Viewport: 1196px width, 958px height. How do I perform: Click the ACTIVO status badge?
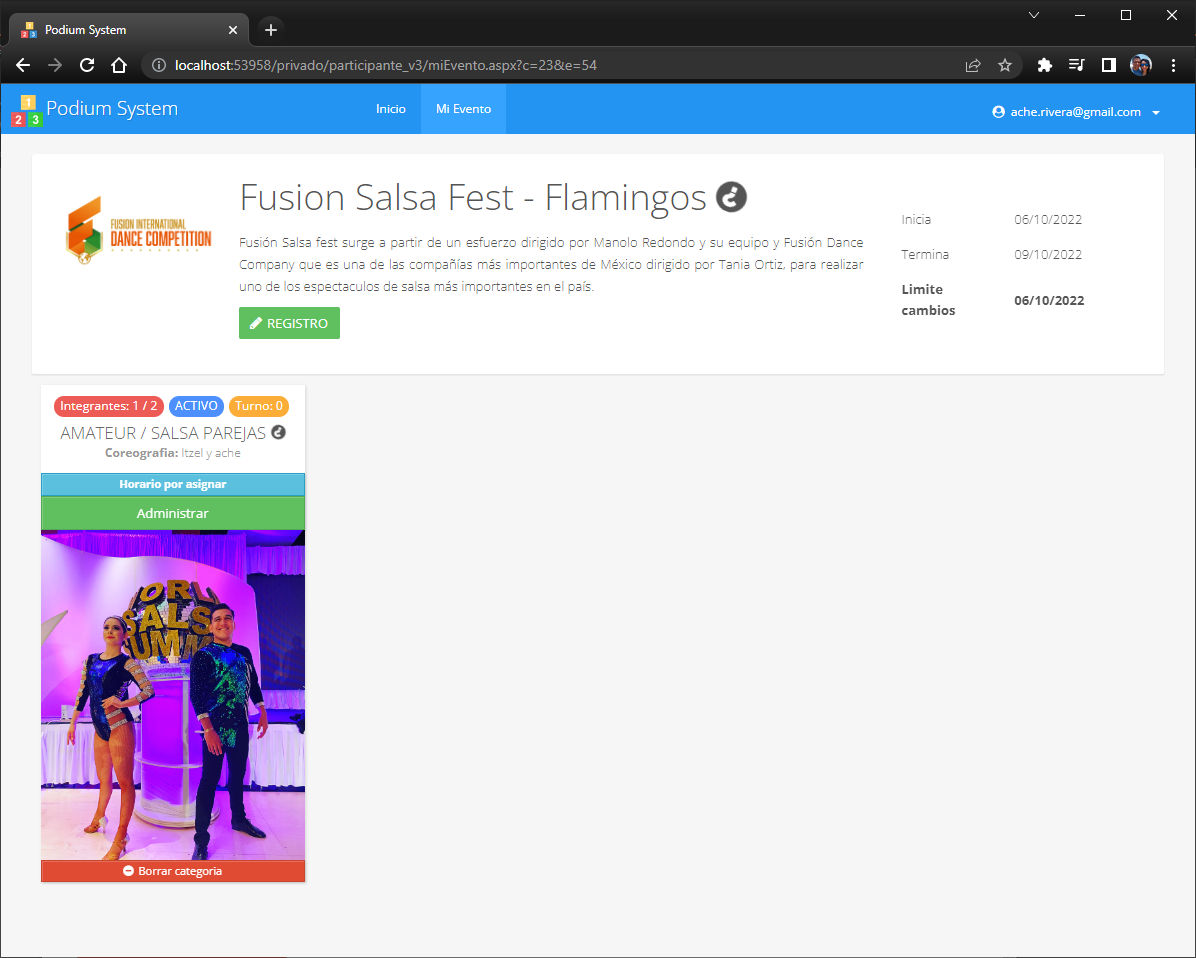196,406
